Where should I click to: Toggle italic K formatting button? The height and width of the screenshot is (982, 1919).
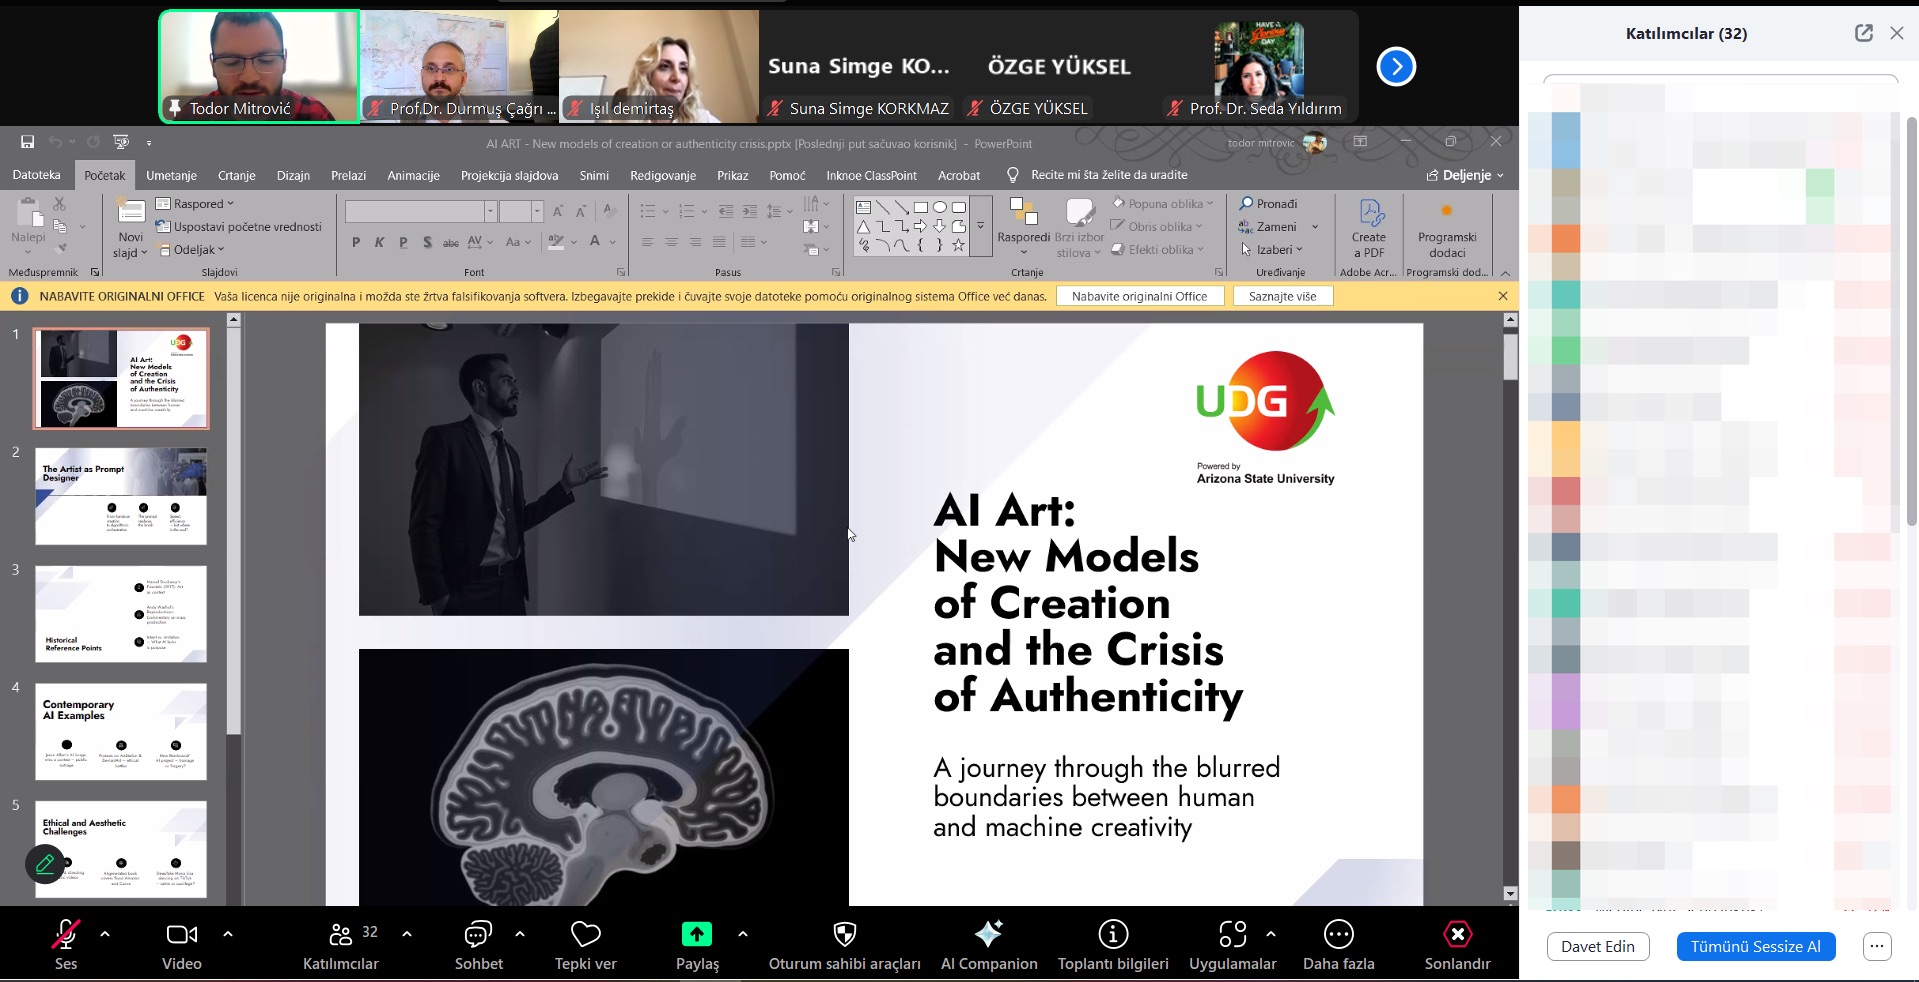click(x=379, y=242)
